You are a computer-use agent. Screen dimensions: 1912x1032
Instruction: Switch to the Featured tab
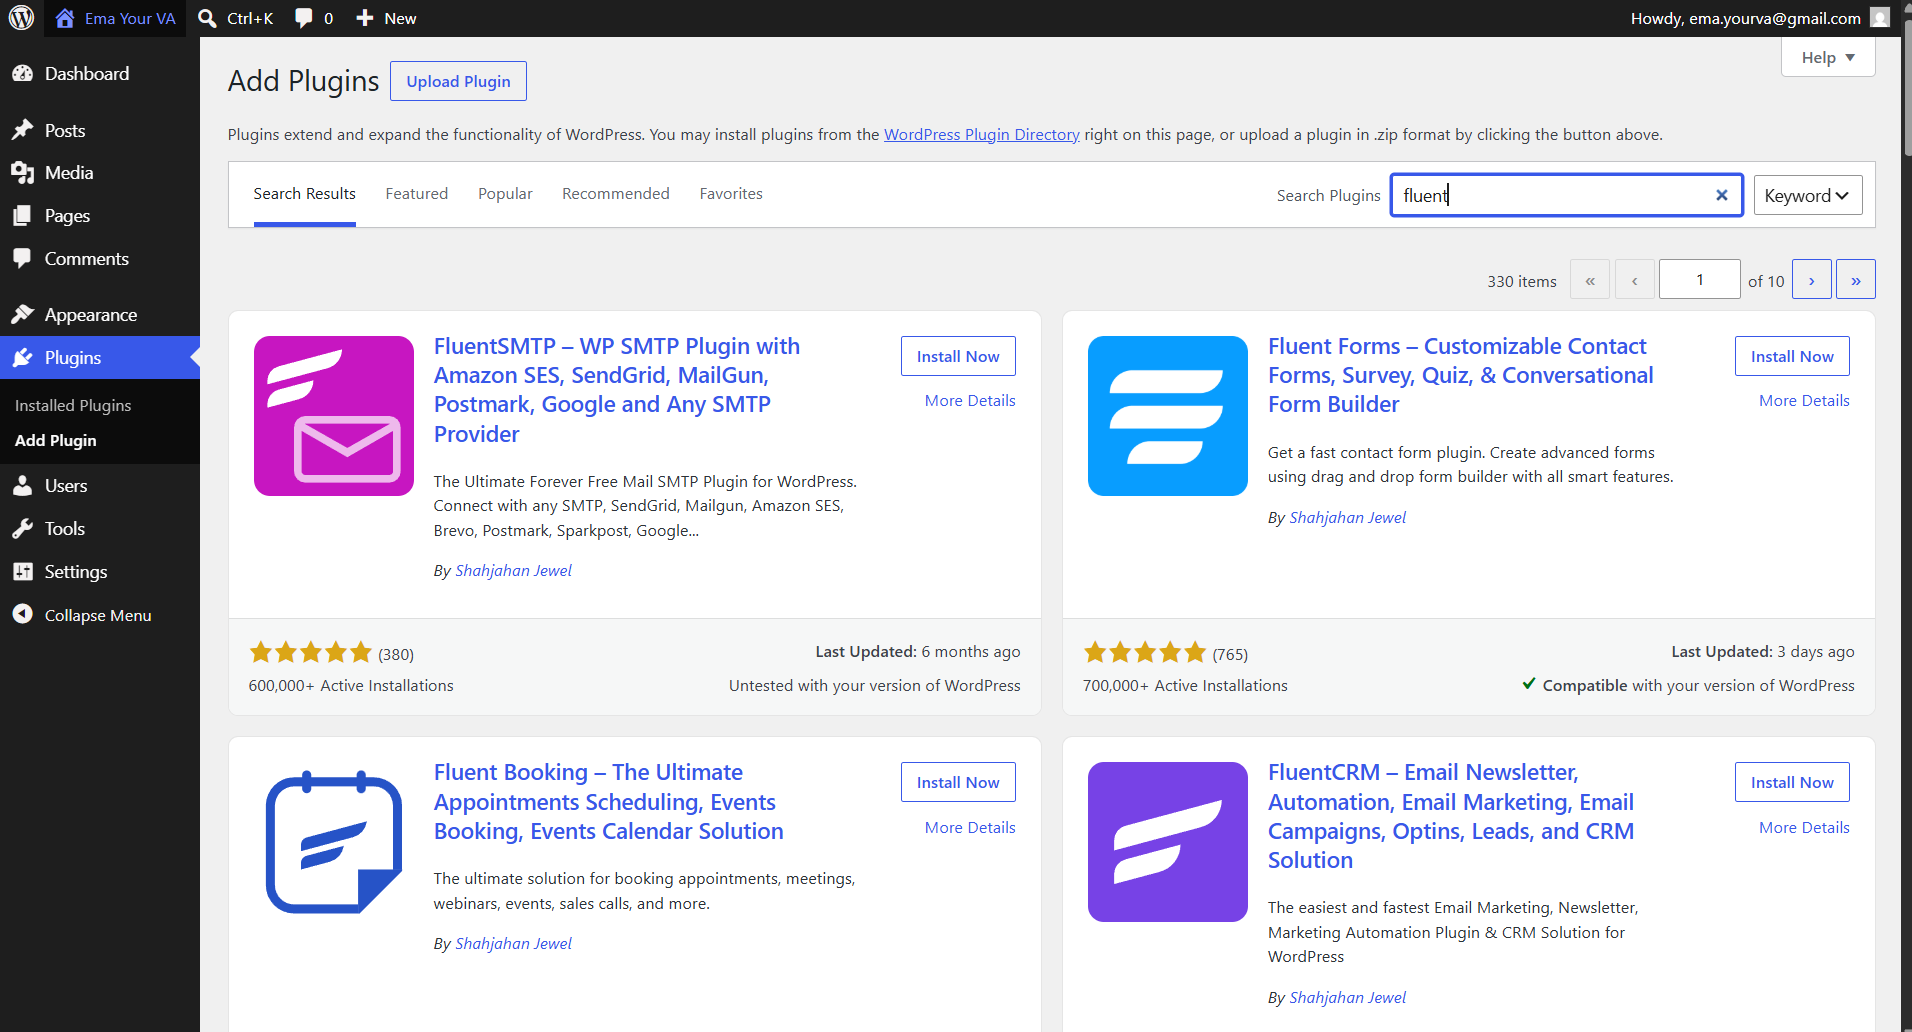417,194
